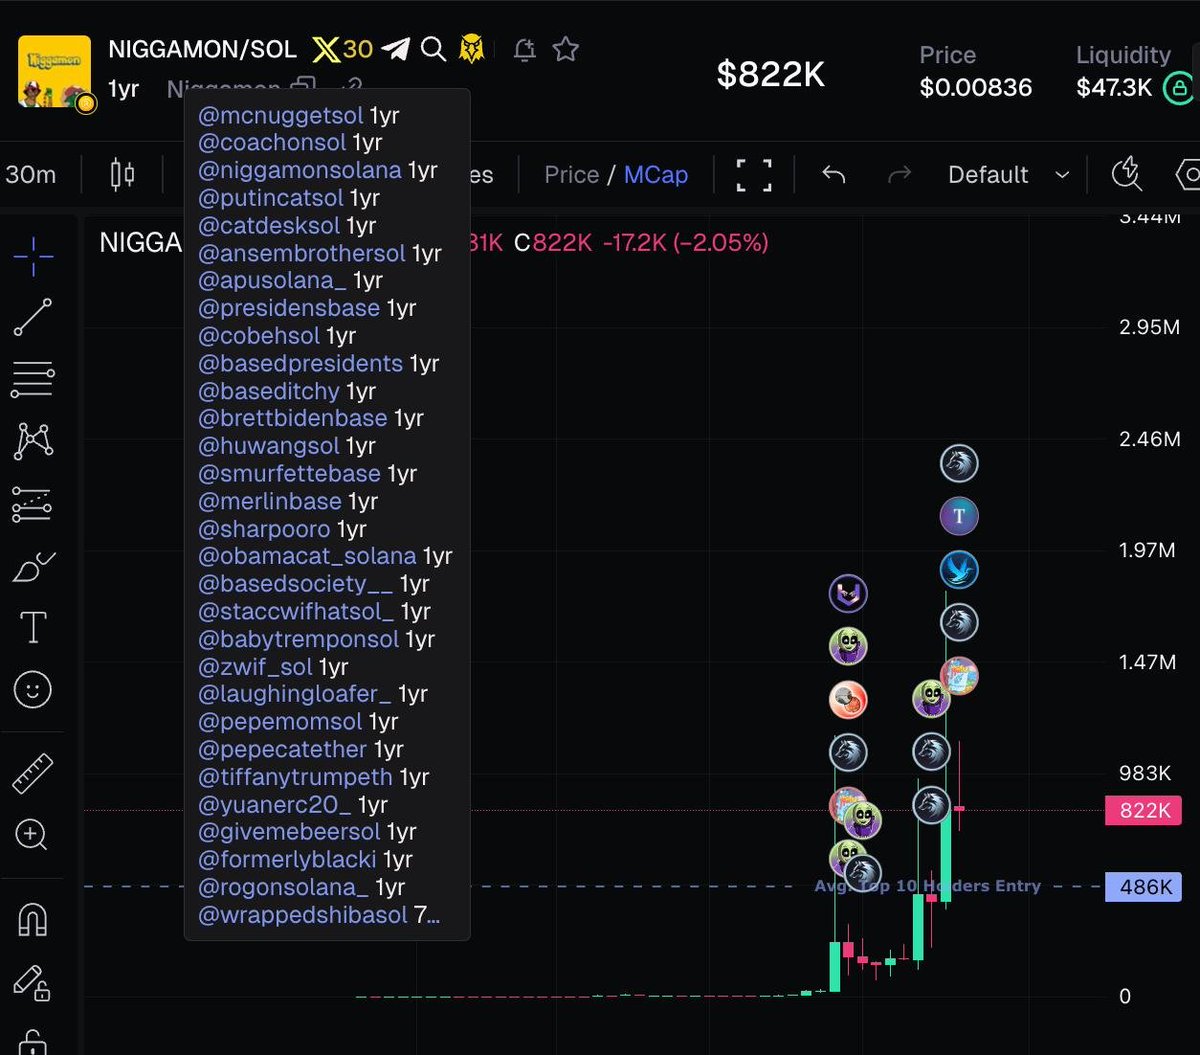The width and height of the screenshot is (1200, 1055).
Task: Open @catdesksol handle
Action: click(269, 226)
